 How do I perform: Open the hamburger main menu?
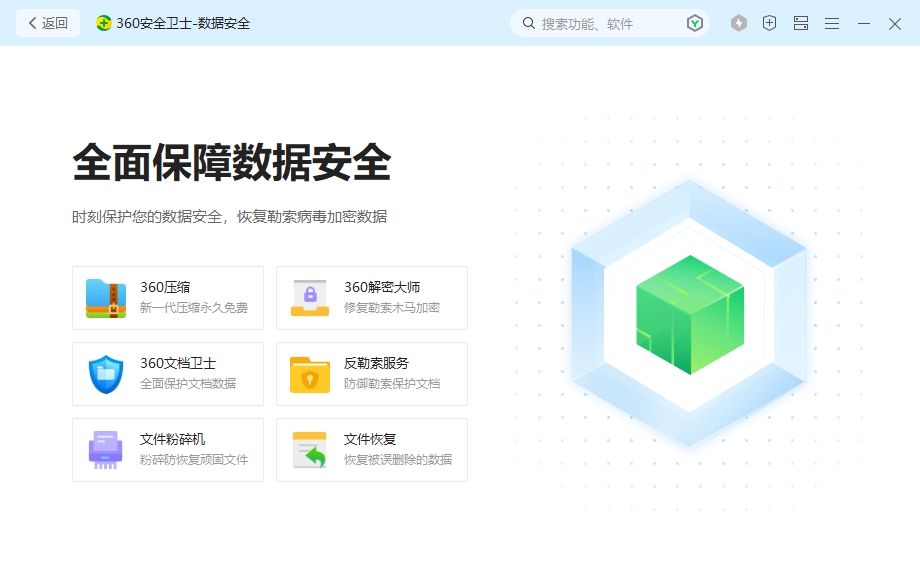click(x=832, y=23)
